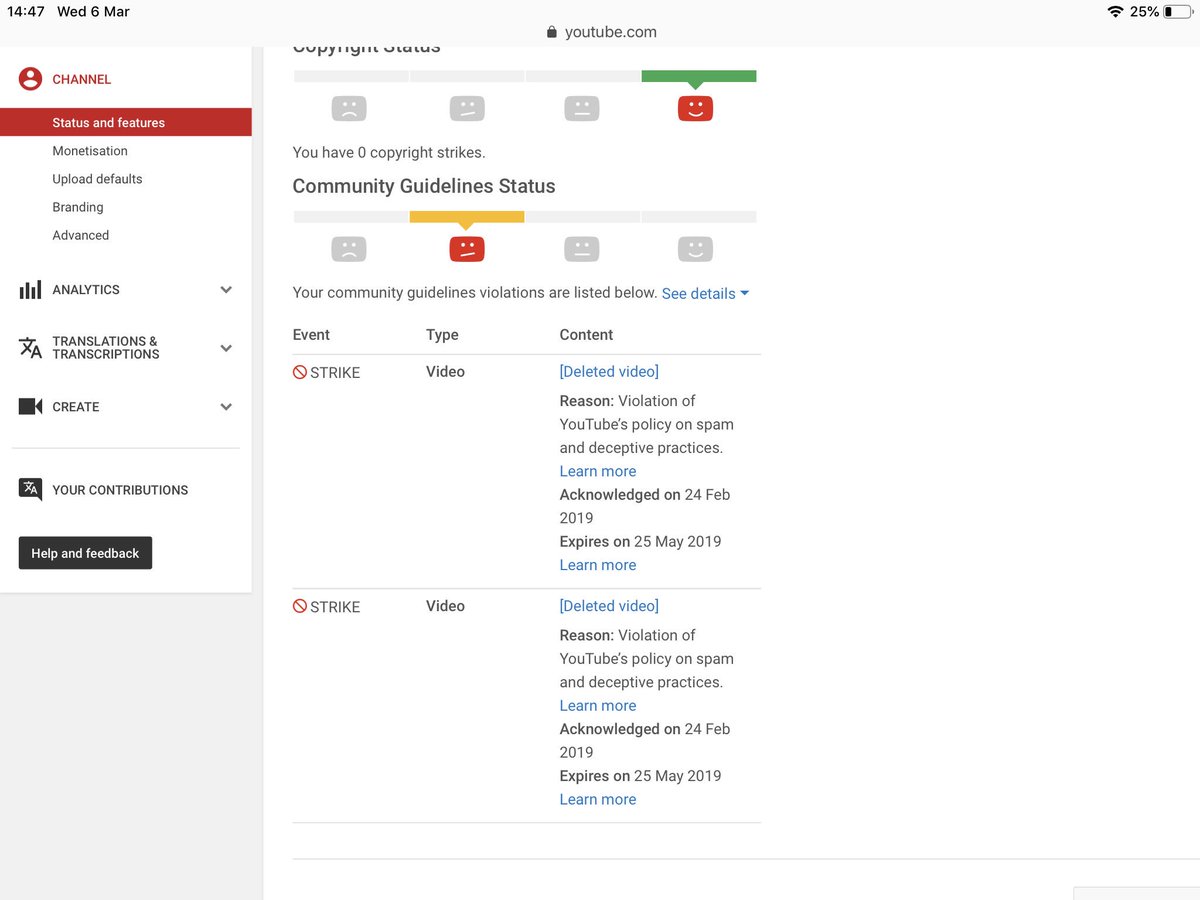Click Learn more below first strike expiry date
Screen dimensions: 1200x900
click(x=598, y=565)
